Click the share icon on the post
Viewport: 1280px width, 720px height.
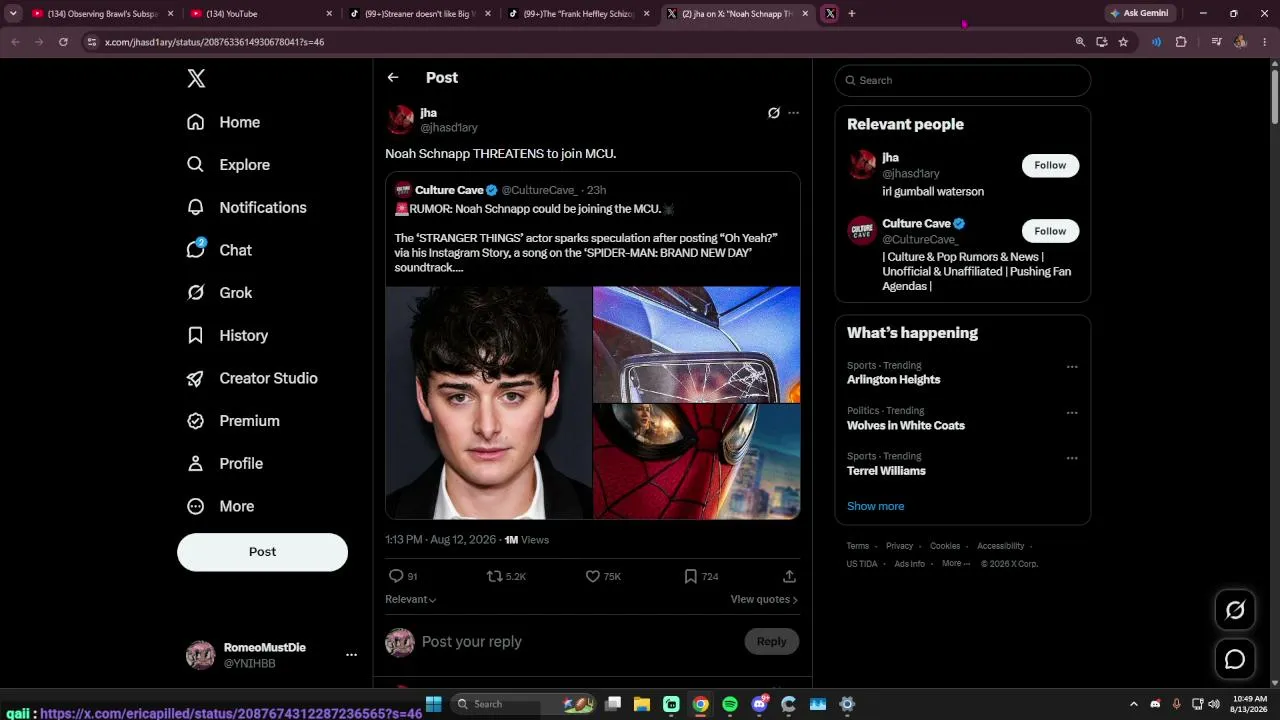pos(789,576)
